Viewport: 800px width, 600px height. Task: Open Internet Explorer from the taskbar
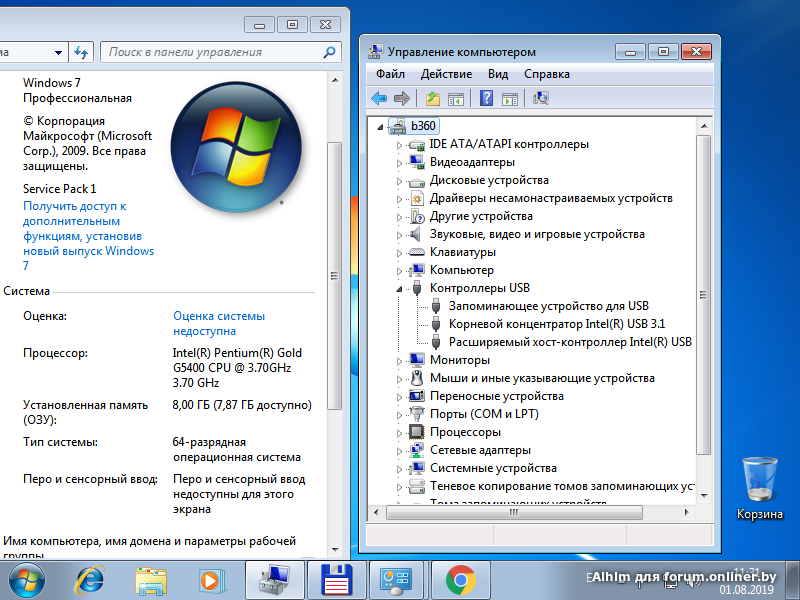click(92, 579)
